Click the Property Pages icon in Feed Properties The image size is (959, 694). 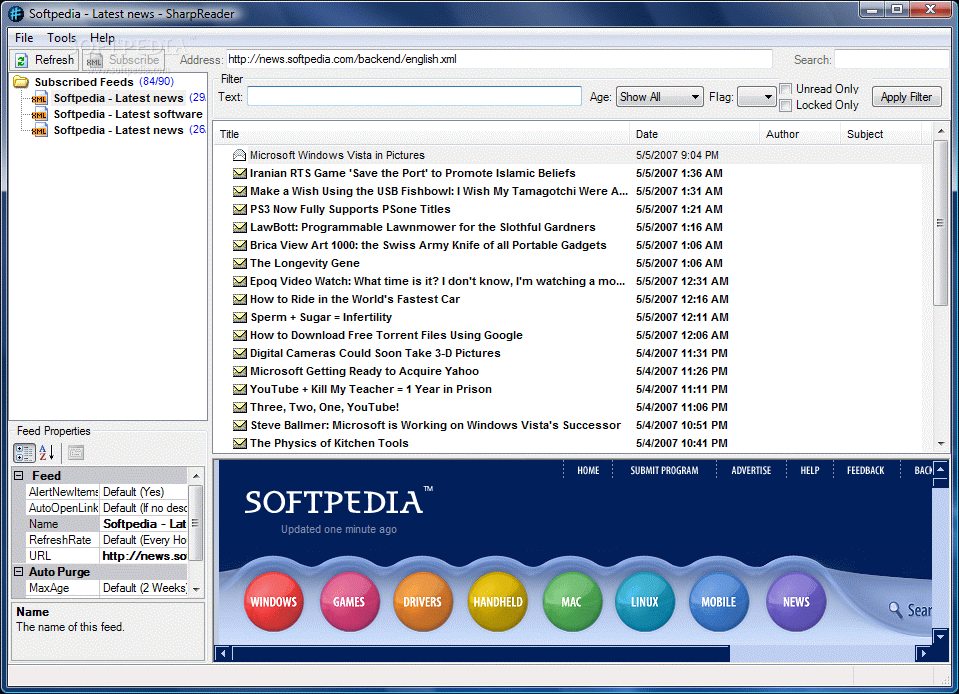pyautogui.click(x=76, y=453)
